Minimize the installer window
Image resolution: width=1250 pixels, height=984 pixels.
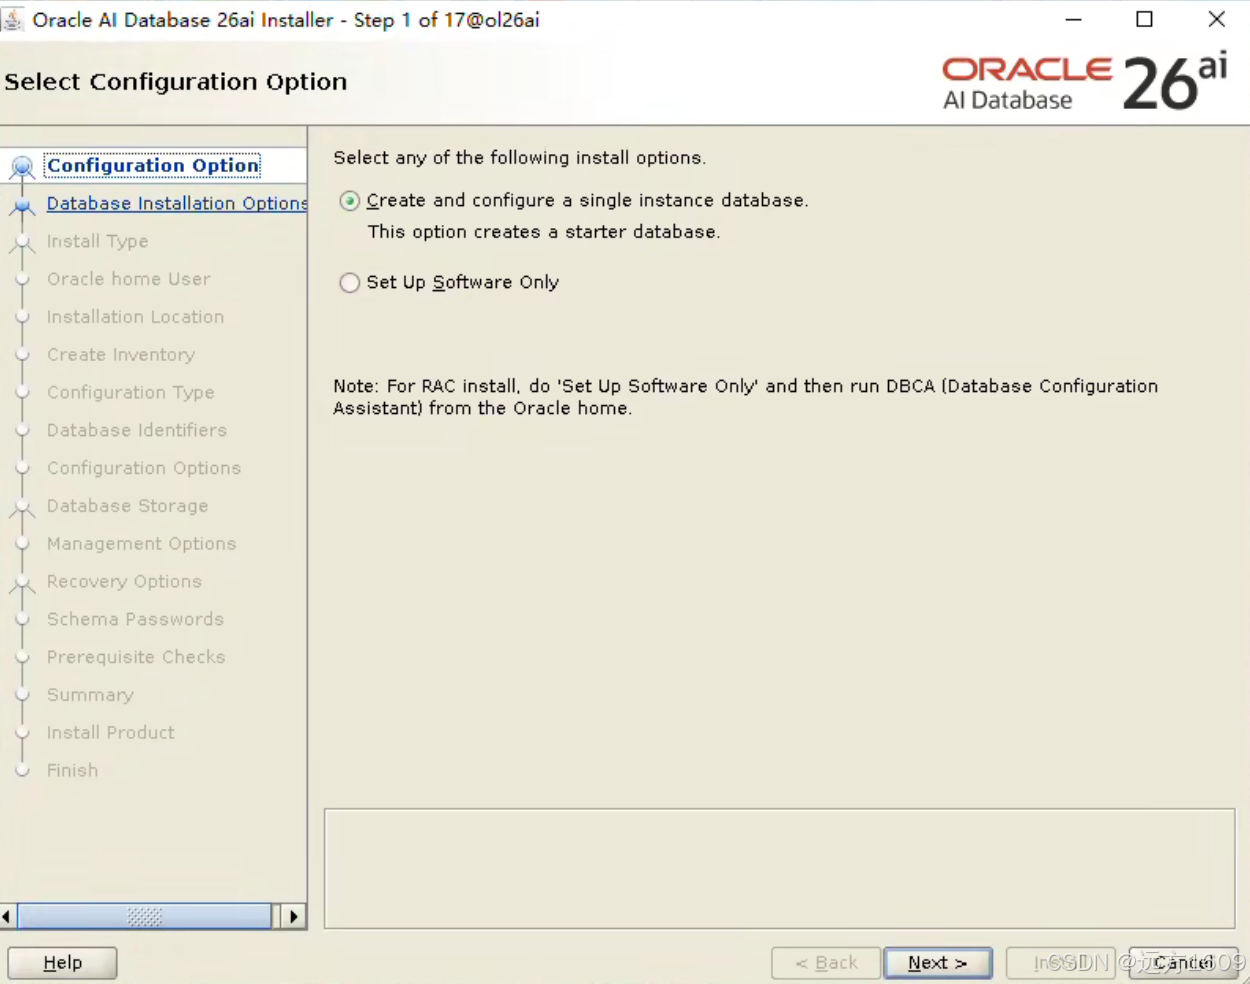click(1073, 19)
